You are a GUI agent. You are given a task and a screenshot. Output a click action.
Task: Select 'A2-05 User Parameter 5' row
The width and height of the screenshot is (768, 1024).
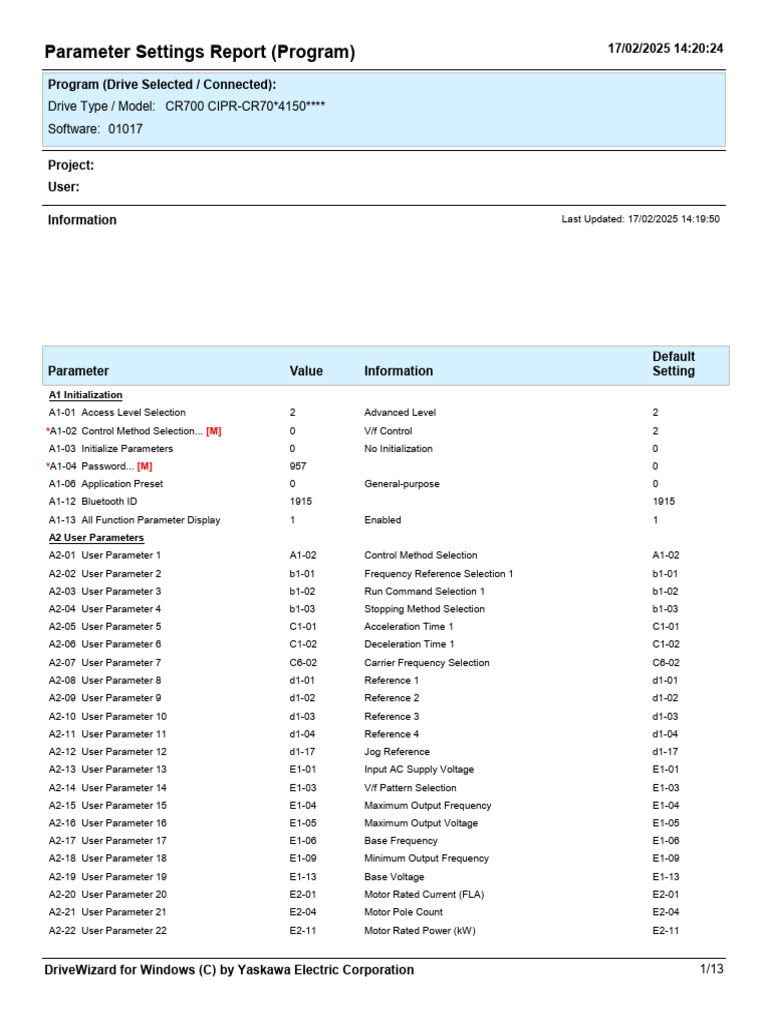pos(385,626)
